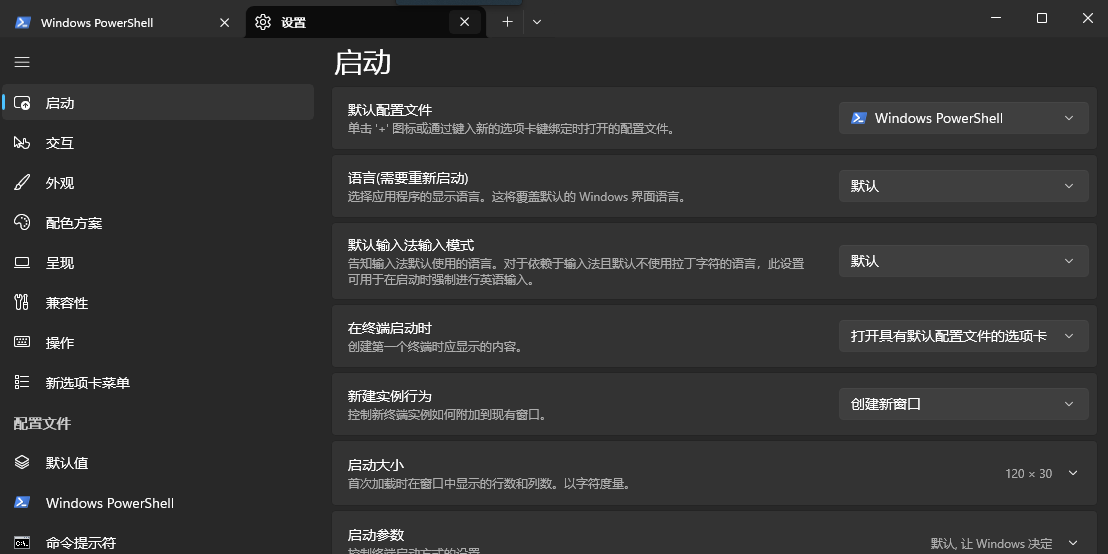
Task: Expand the 启动大小 section chevron
Action: [1073, 473]
